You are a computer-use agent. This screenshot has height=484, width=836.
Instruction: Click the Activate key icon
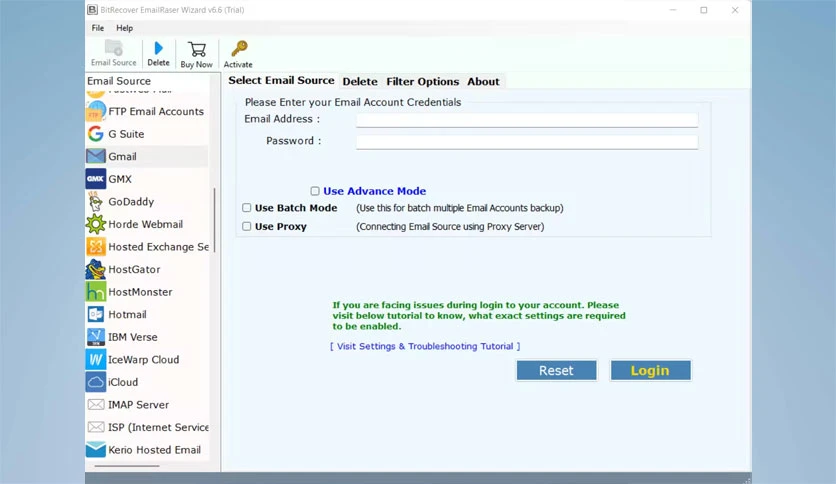click(238, 49)
